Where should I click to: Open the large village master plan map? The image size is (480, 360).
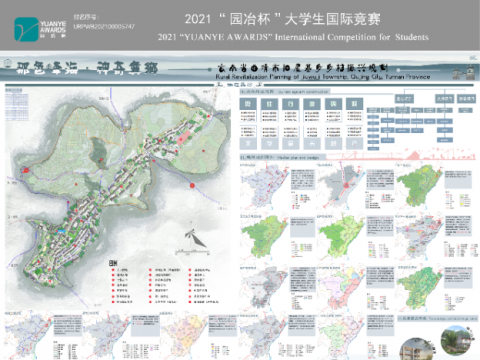pos(118,198)
